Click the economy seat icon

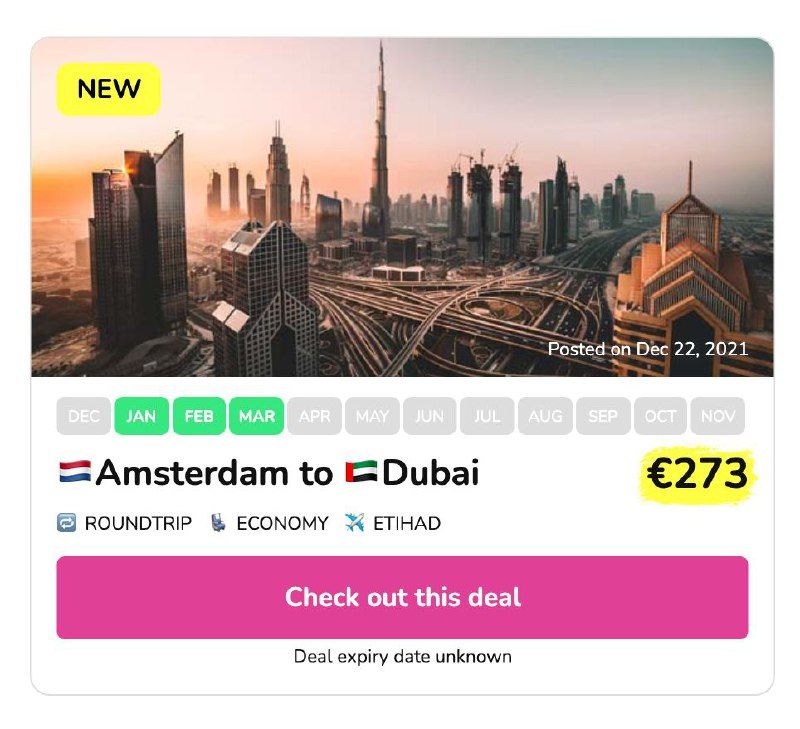coord(218,523)
